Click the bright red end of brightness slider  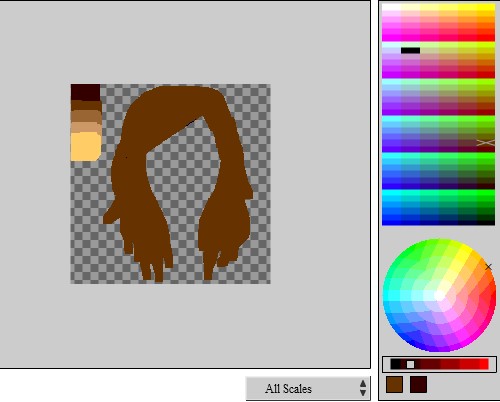(x=484, y=364)
